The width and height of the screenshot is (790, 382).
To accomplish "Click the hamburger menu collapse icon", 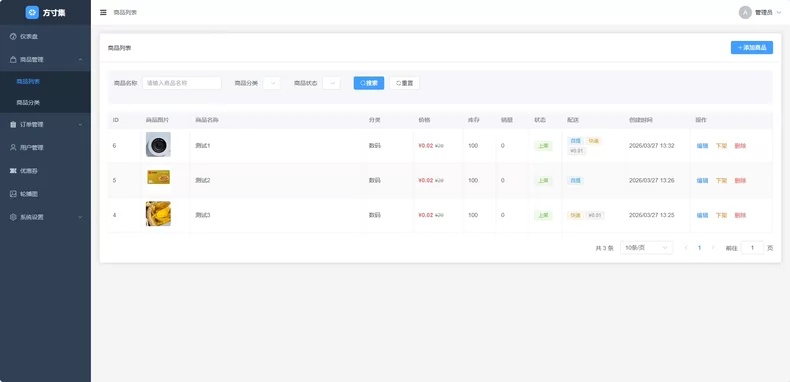I will tap(103, 12).
